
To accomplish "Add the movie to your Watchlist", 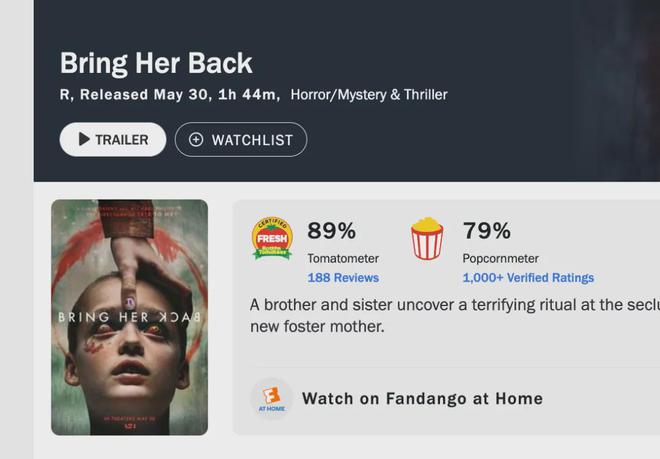I will (241, 139).
